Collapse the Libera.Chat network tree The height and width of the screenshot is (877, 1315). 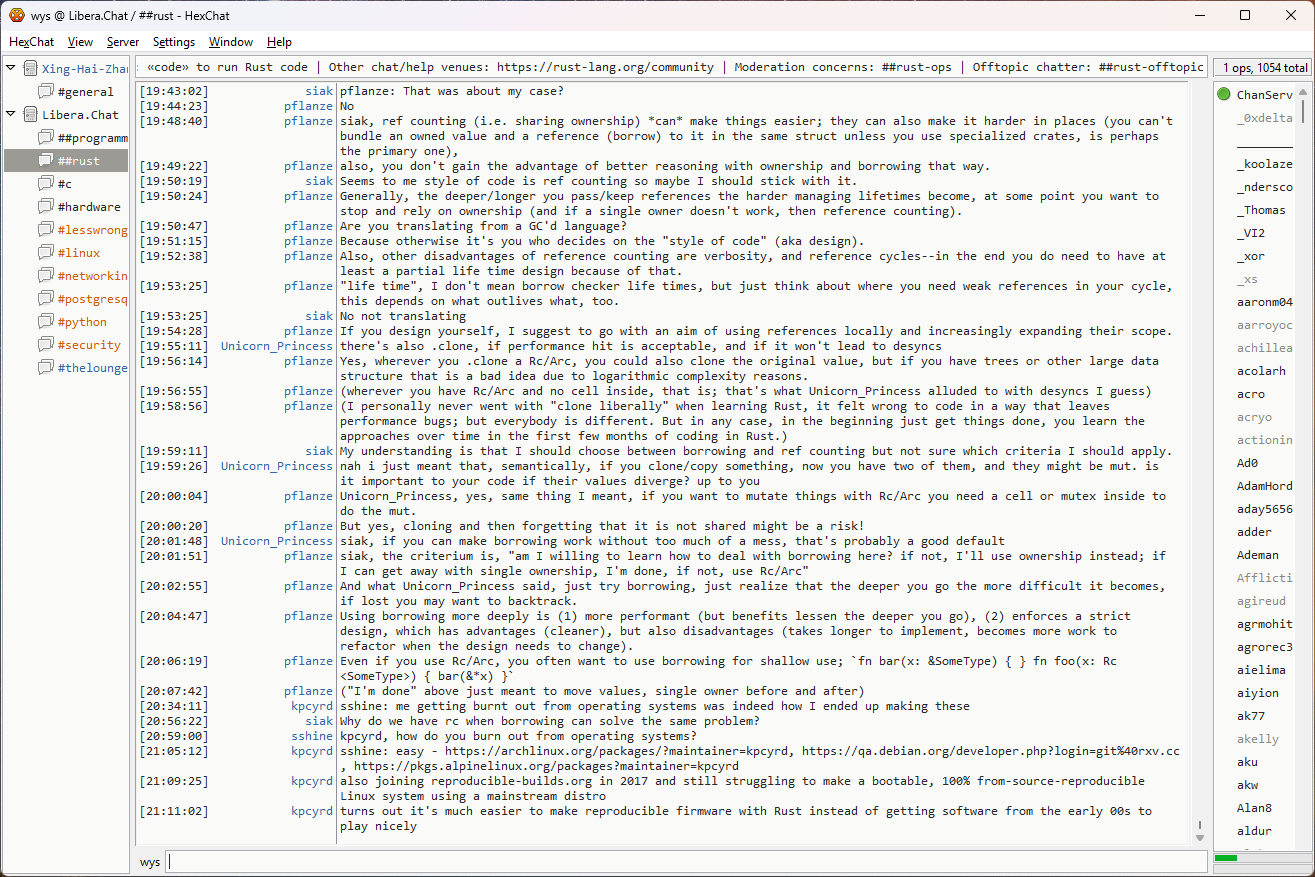11,114
